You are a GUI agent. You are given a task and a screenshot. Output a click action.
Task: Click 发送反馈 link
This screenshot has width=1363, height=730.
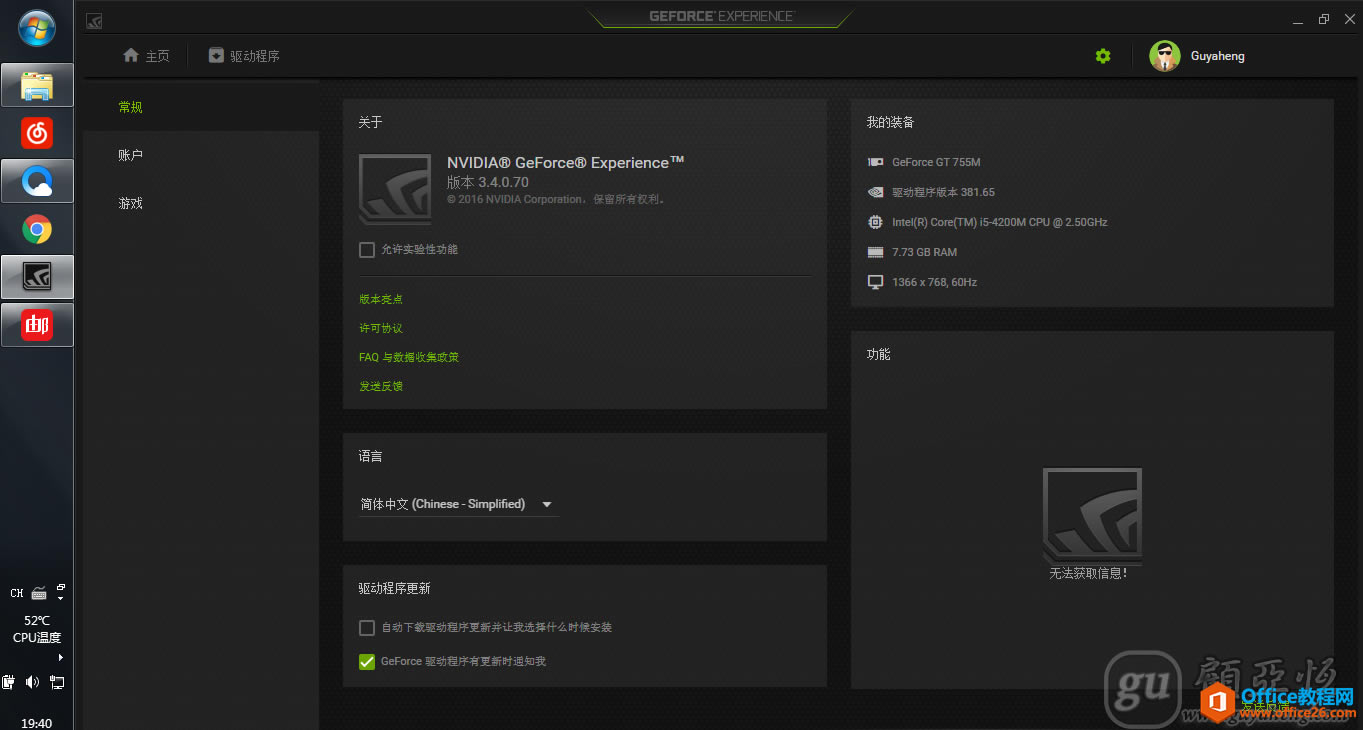(x=381, y=386)
